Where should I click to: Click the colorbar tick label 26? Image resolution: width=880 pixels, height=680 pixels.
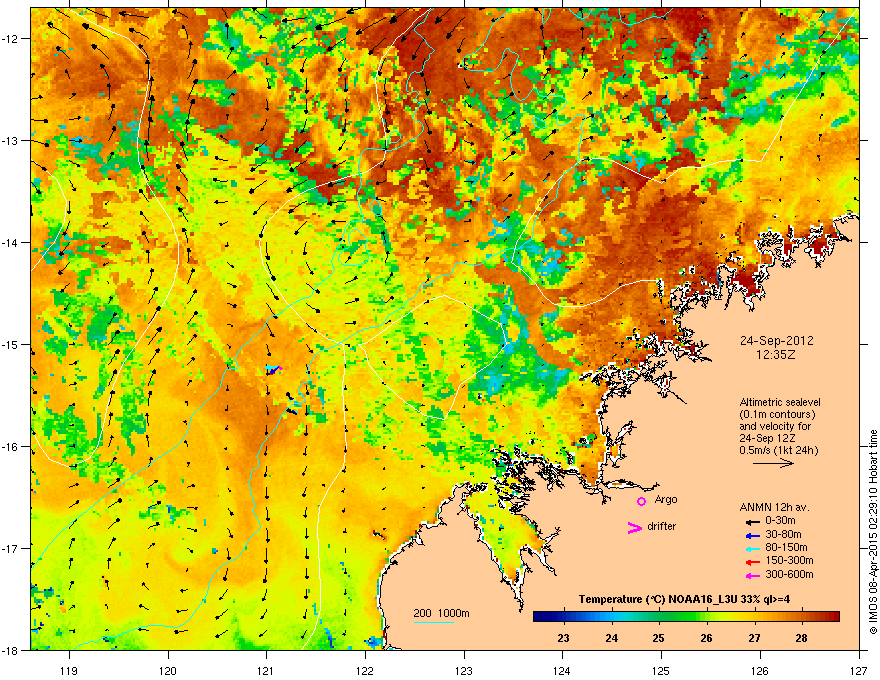(706, 638)
